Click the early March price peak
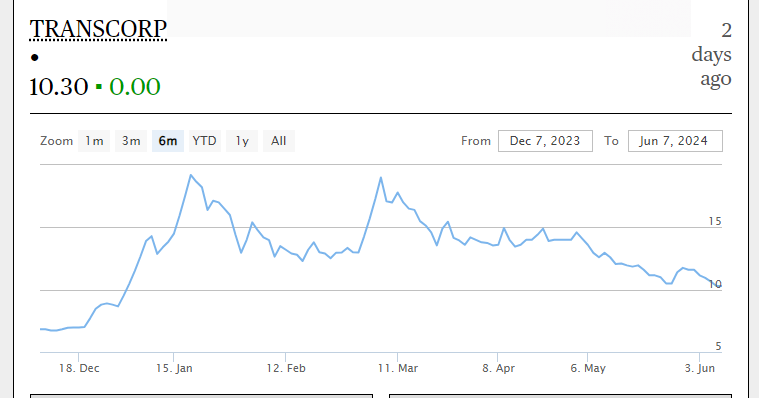 tap(381, 177)
